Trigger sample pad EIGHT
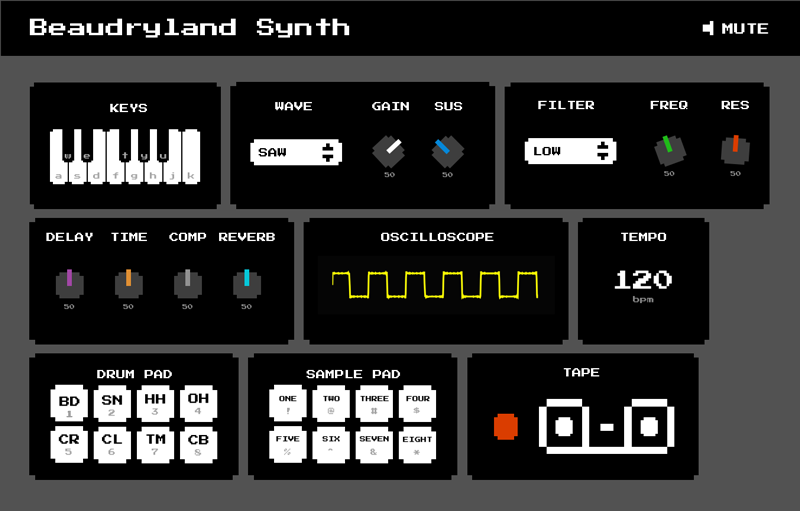This screenshot has height=511, width=800. [417, 444]
